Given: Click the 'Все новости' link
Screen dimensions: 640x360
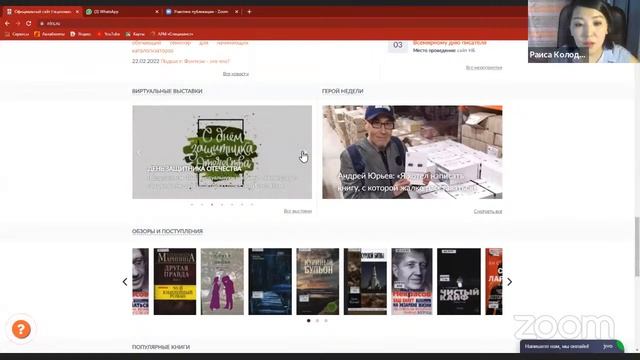Looking at the screenshot, I should click(236, 74).
